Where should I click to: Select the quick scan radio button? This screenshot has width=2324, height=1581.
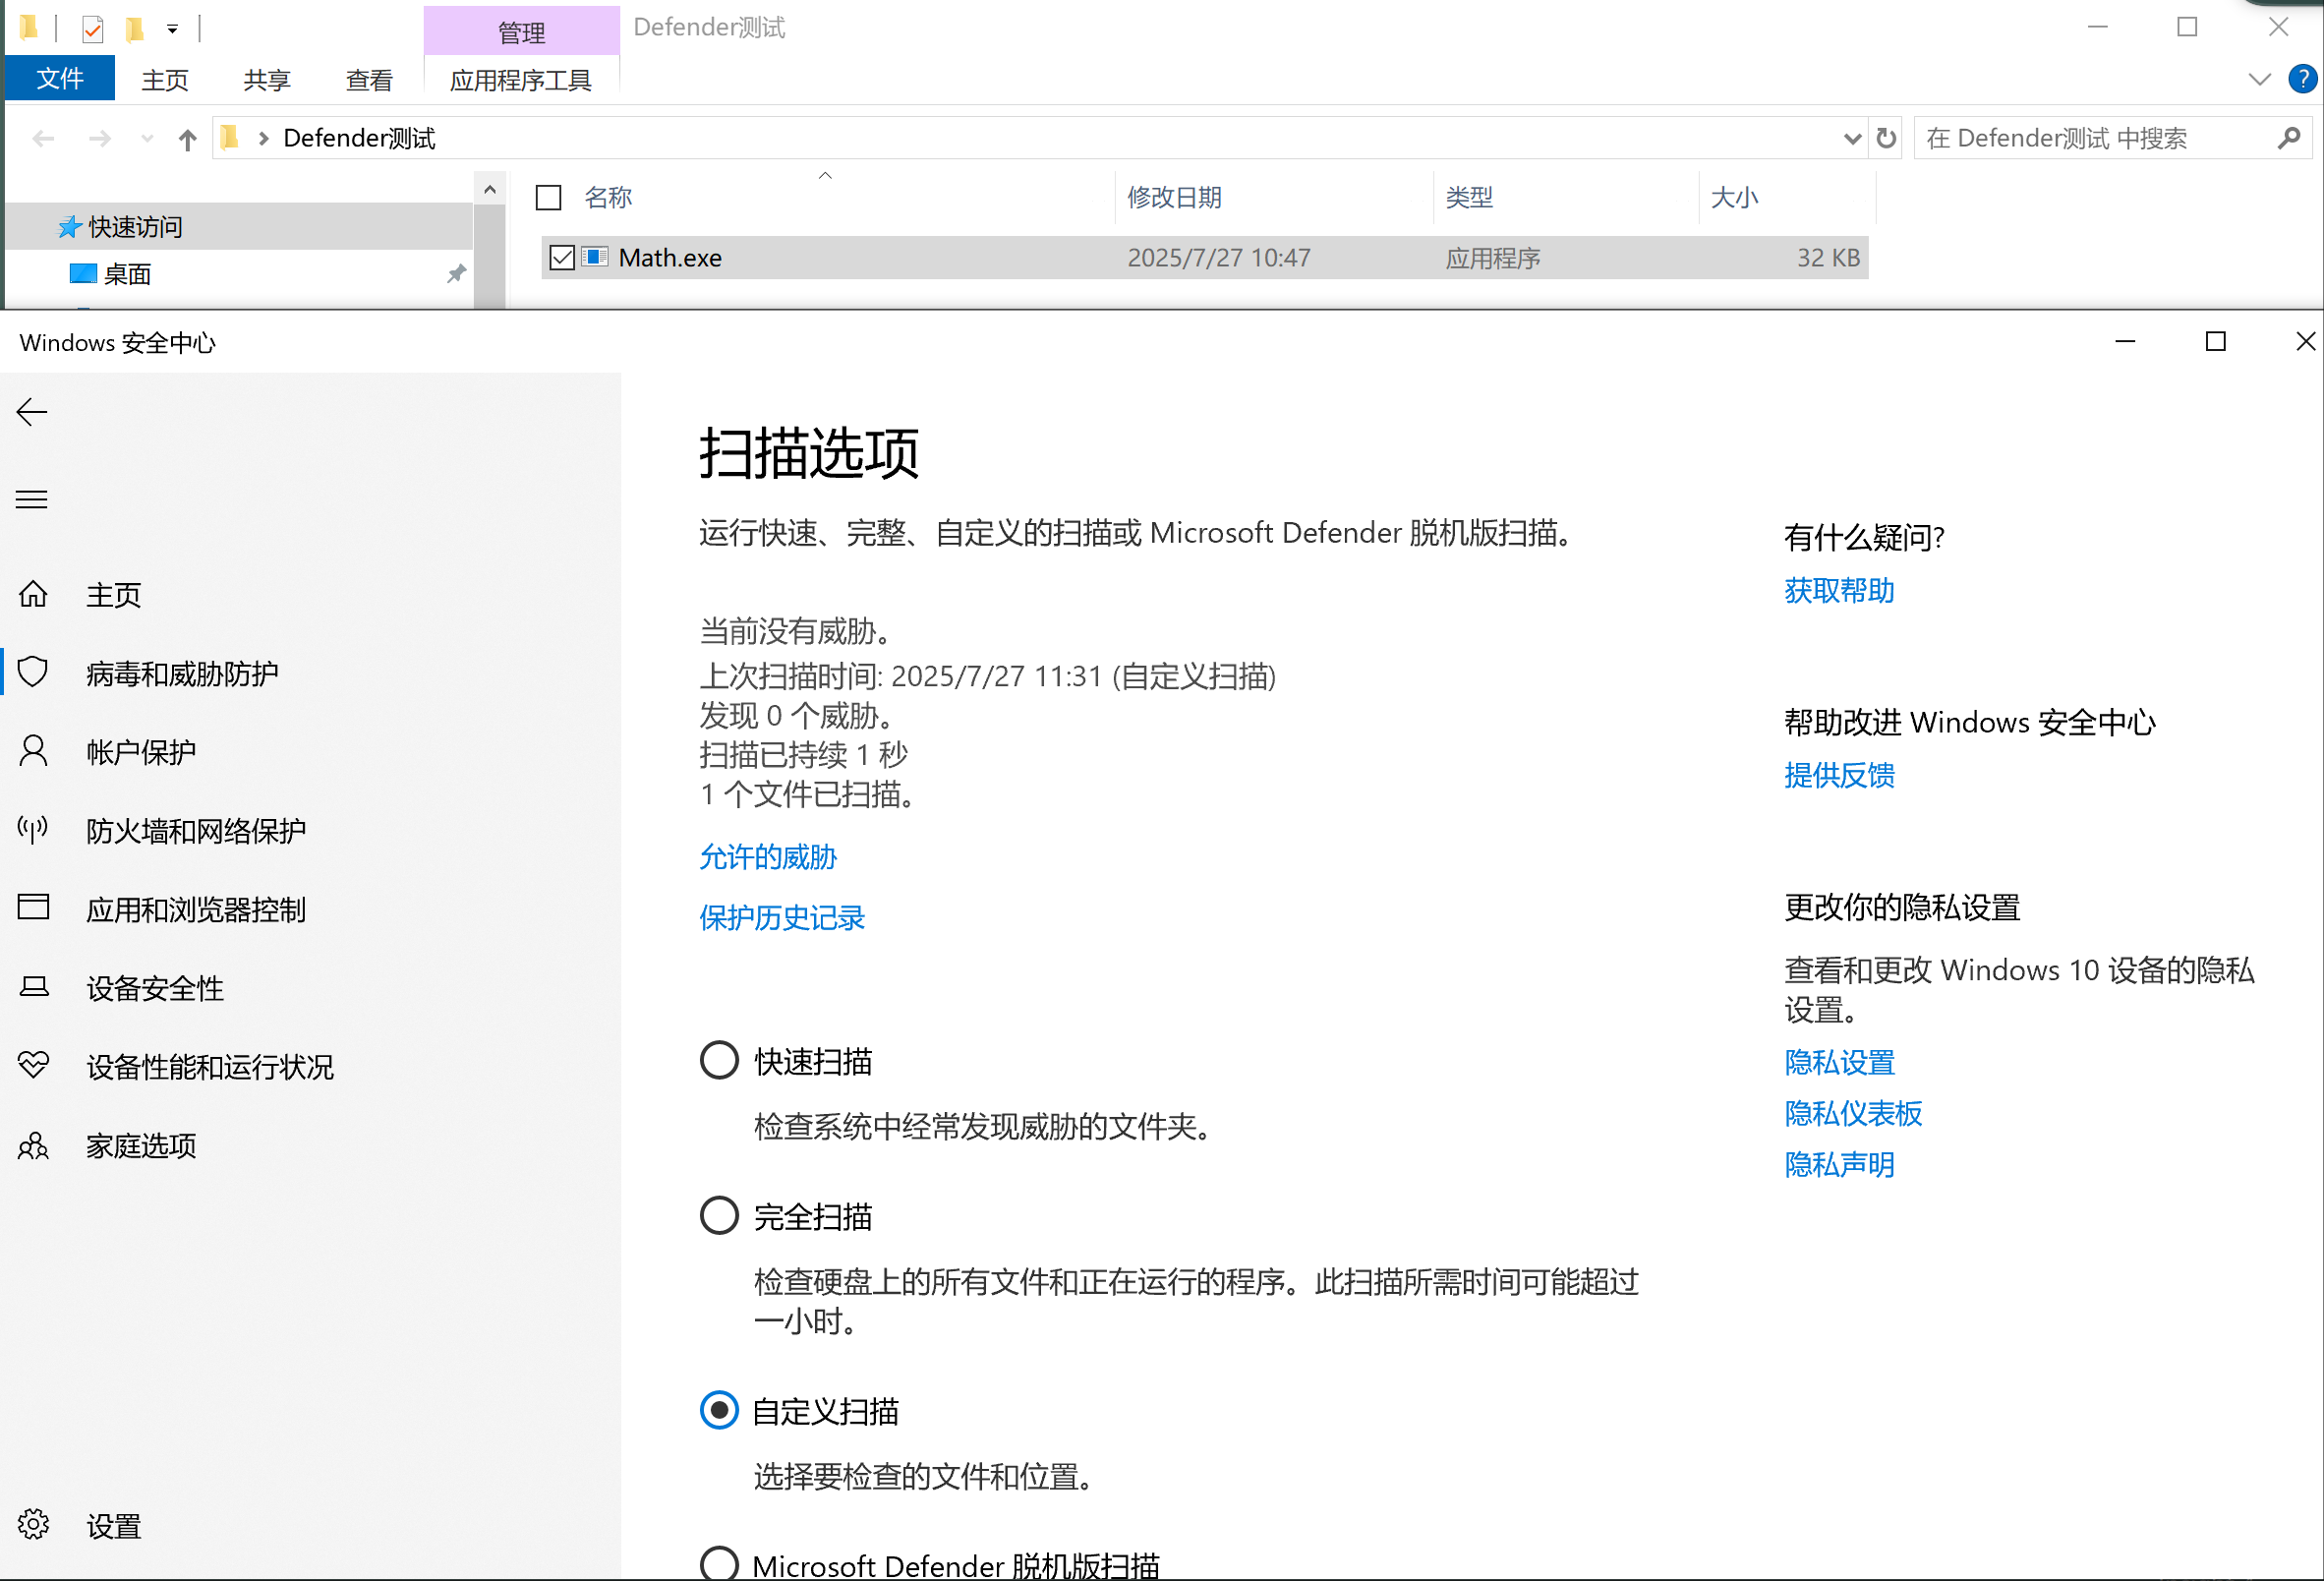pyautogui.click(x=719, y=1060)
